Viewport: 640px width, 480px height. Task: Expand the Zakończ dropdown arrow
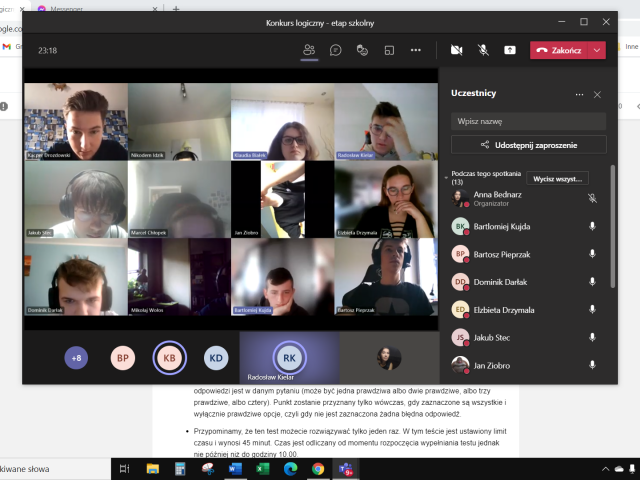pyautogui.click(x=597, y=50)
